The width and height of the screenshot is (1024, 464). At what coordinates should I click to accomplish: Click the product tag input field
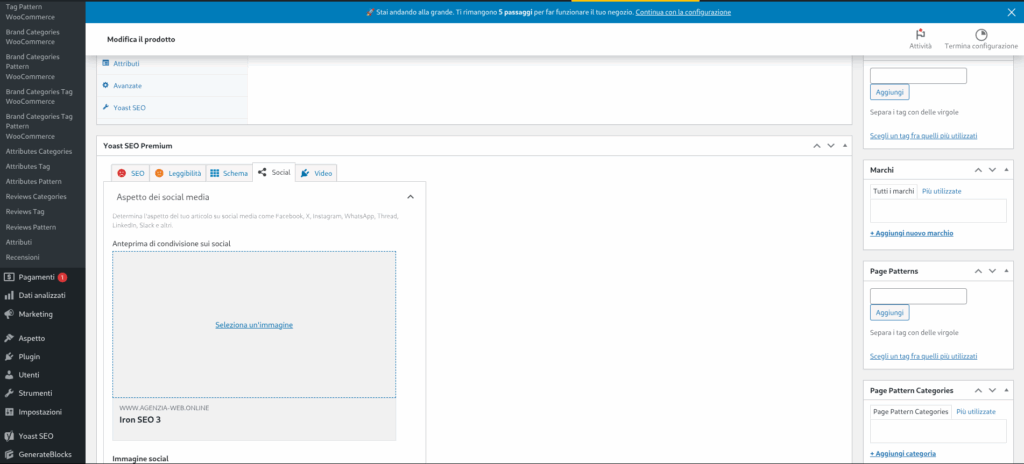918,76
